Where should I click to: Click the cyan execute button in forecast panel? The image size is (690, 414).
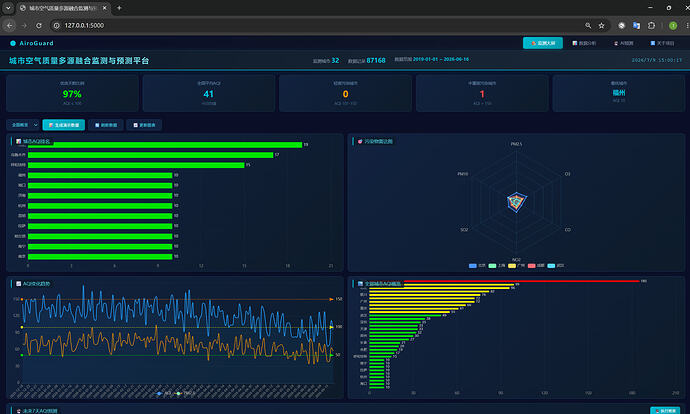click(665, 410)
